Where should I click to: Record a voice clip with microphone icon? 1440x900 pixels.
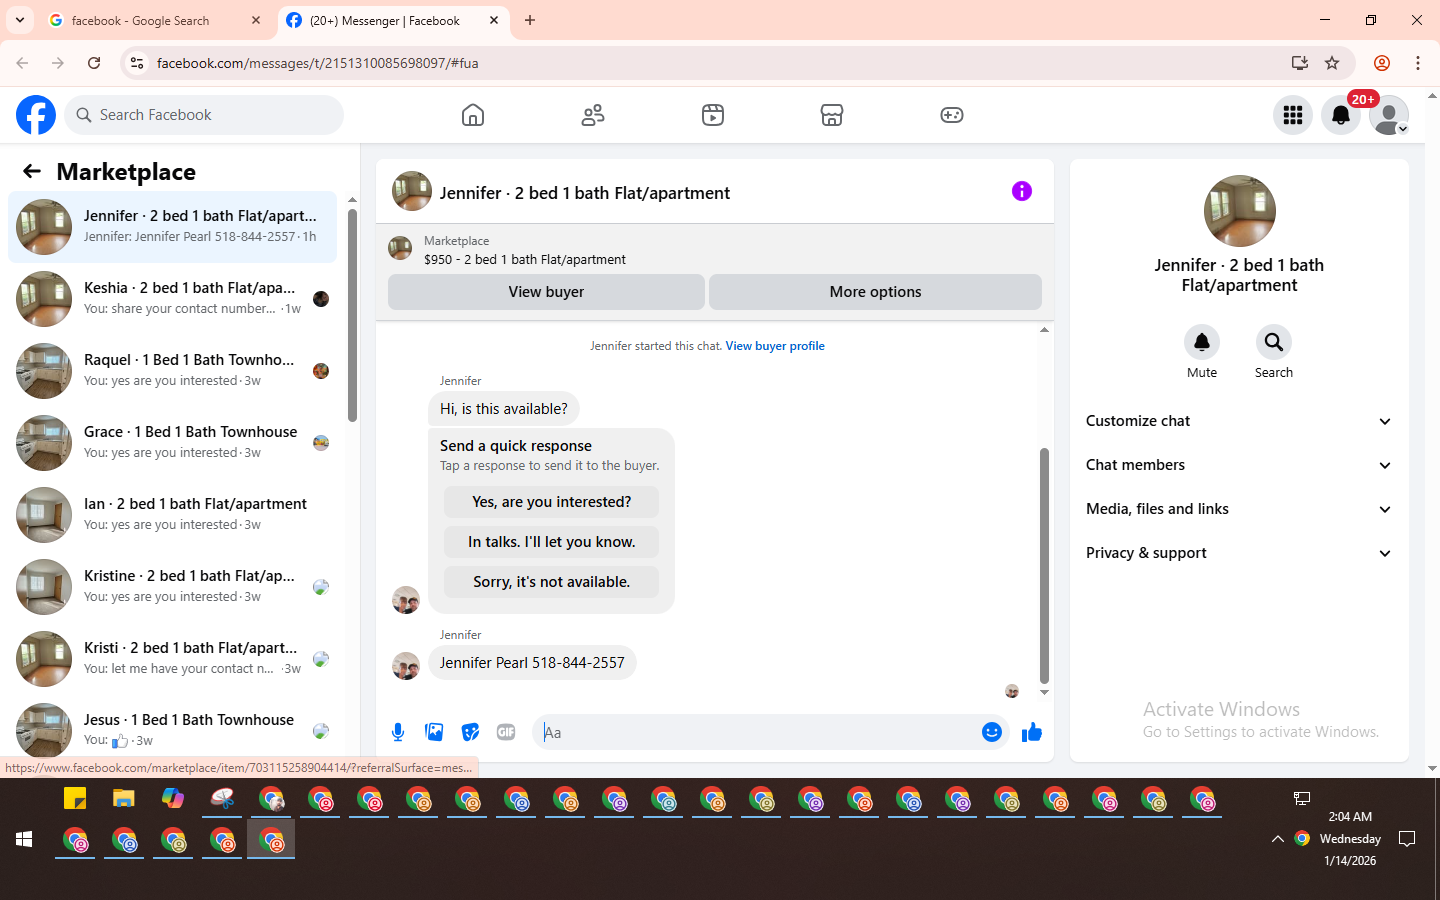398,732
